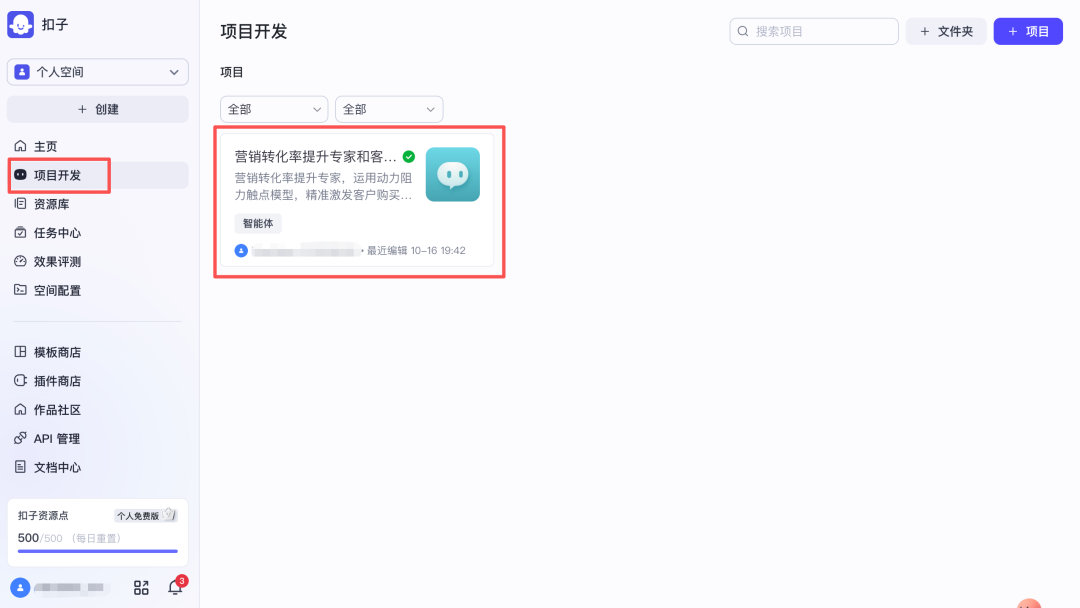Open 模板商店 in the sidebar

[x=98, y=353]
